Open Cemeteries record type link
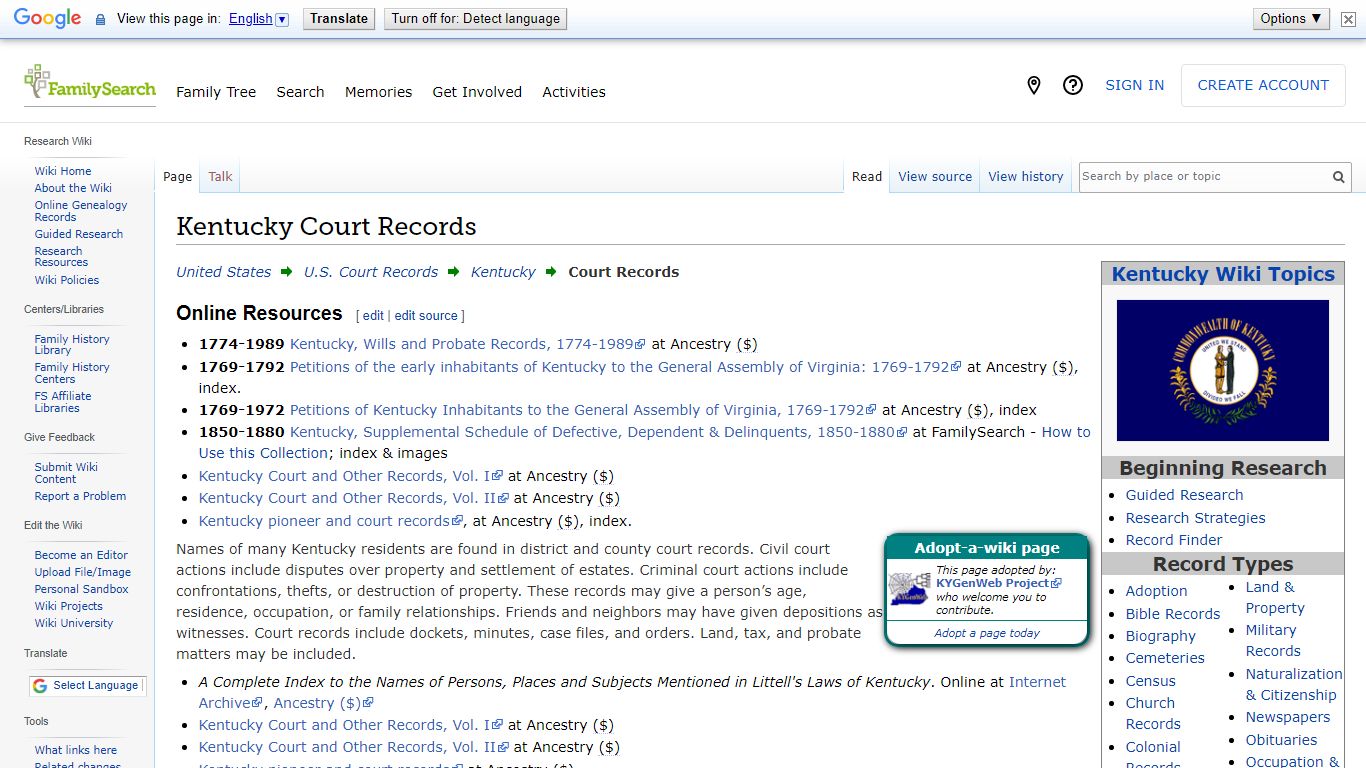The height and width of the screenshot is (768, 1366). point(1165,658)
